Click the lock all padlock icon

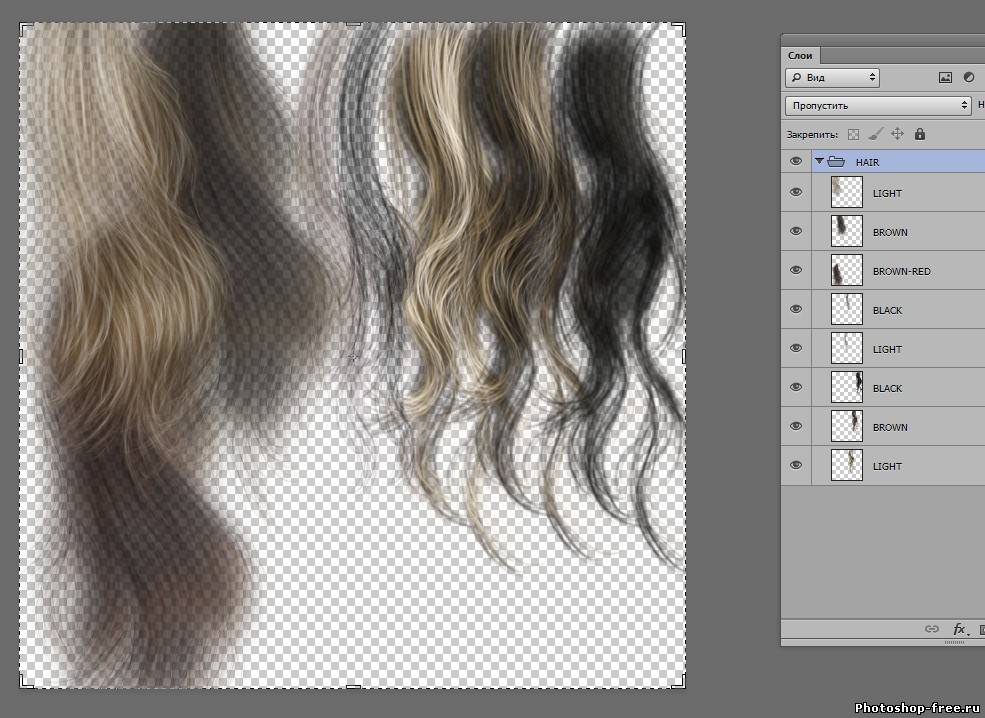[920, 134]
